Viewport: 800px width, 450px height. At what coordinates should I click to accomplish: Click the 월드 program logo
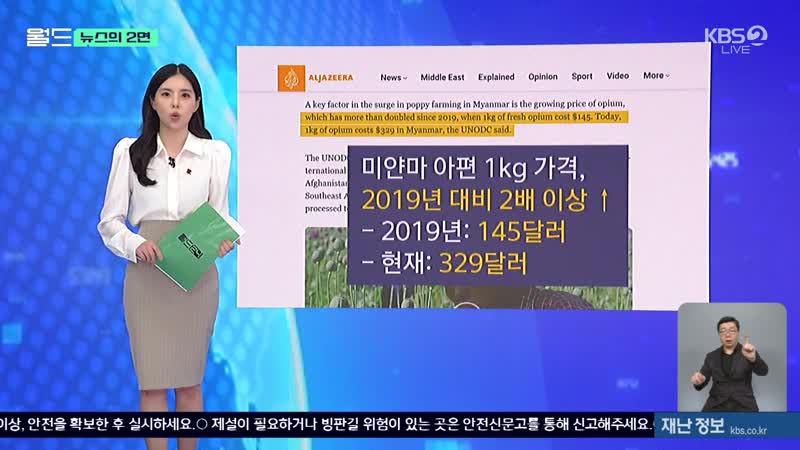click(47, 37)
